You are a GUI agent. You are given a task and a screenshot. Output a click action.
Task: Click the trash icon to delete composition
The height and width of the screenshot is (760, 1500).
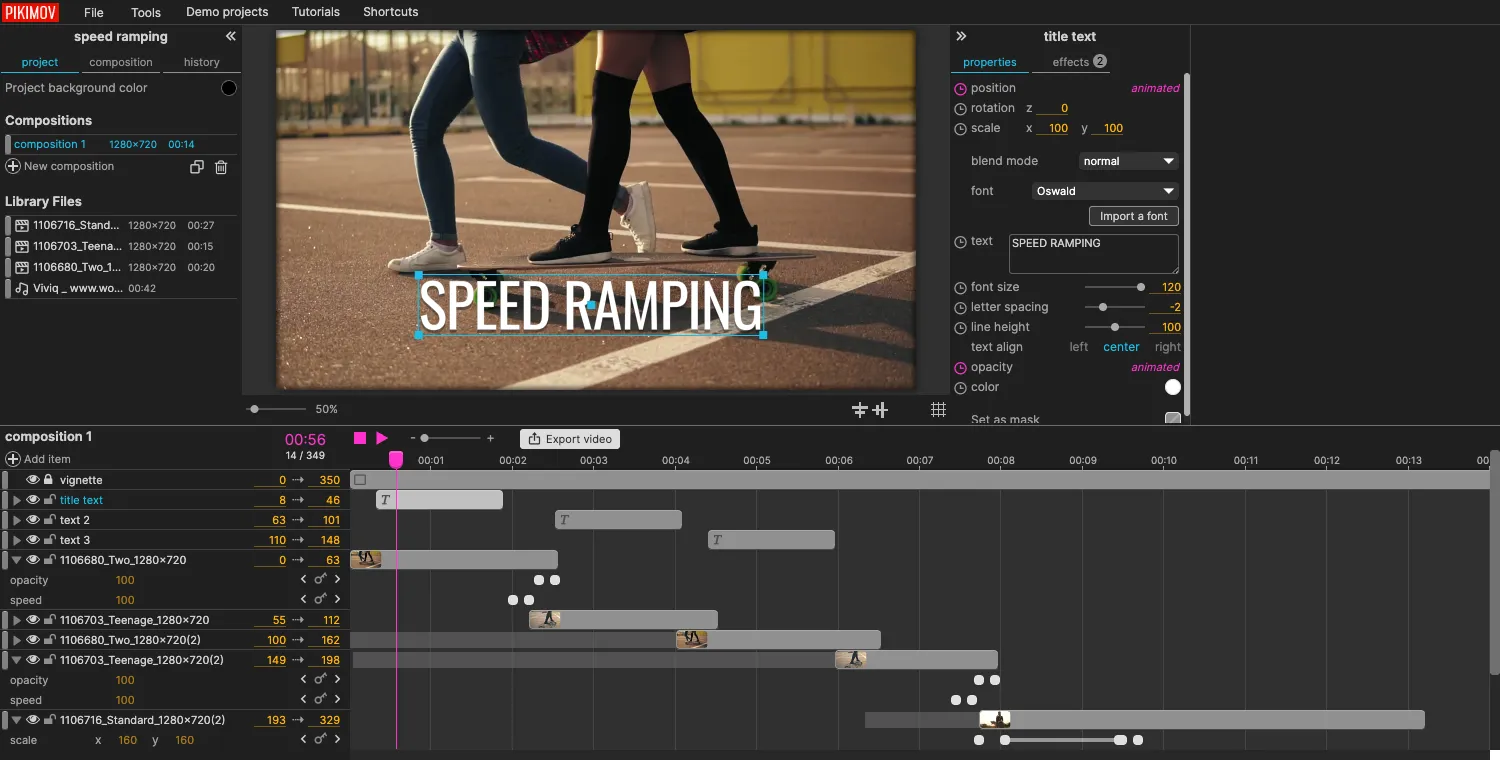coord(221,167)
